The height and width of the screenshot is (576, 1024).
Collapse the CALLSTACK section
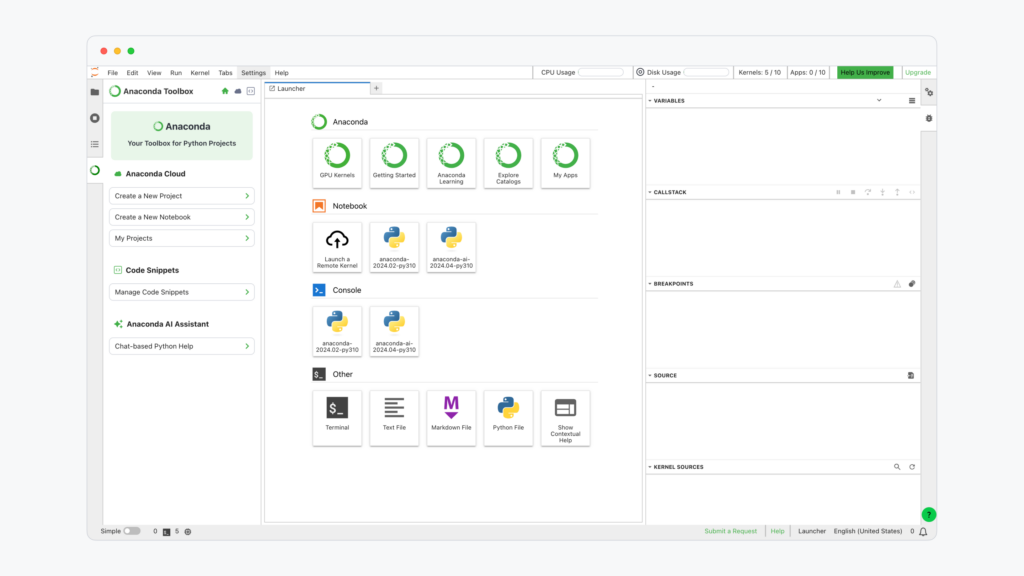pyautogui.click(x=650, y=192)
